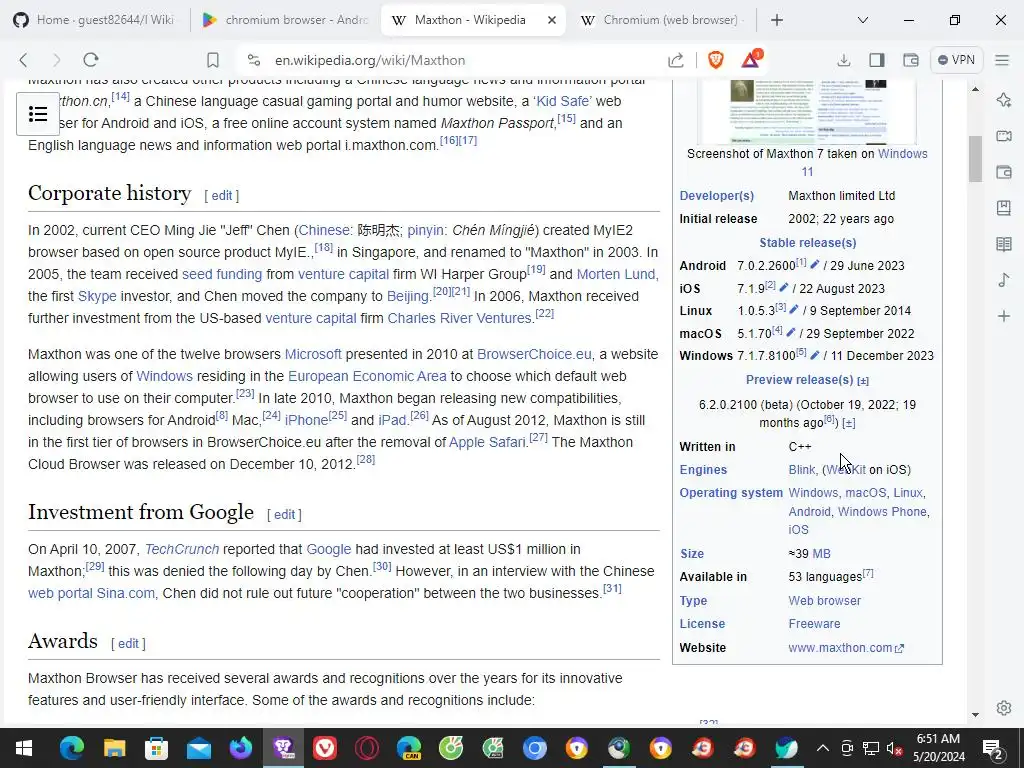This screenshot has height=768, width=1024.
Task: Toggle the browser sidebar panel icon
Action: pos(877,60)
